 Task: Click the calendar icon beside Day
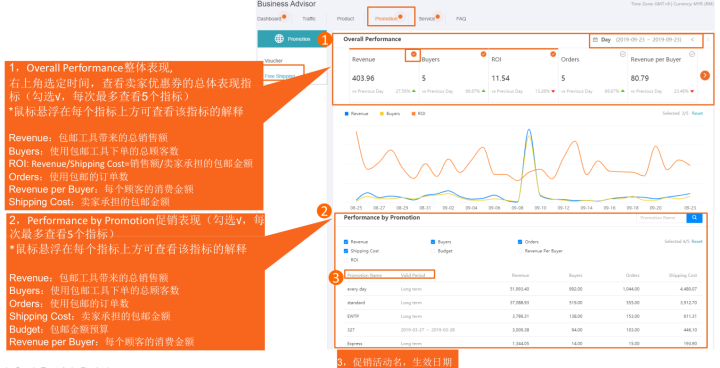[x=595, y=40]
